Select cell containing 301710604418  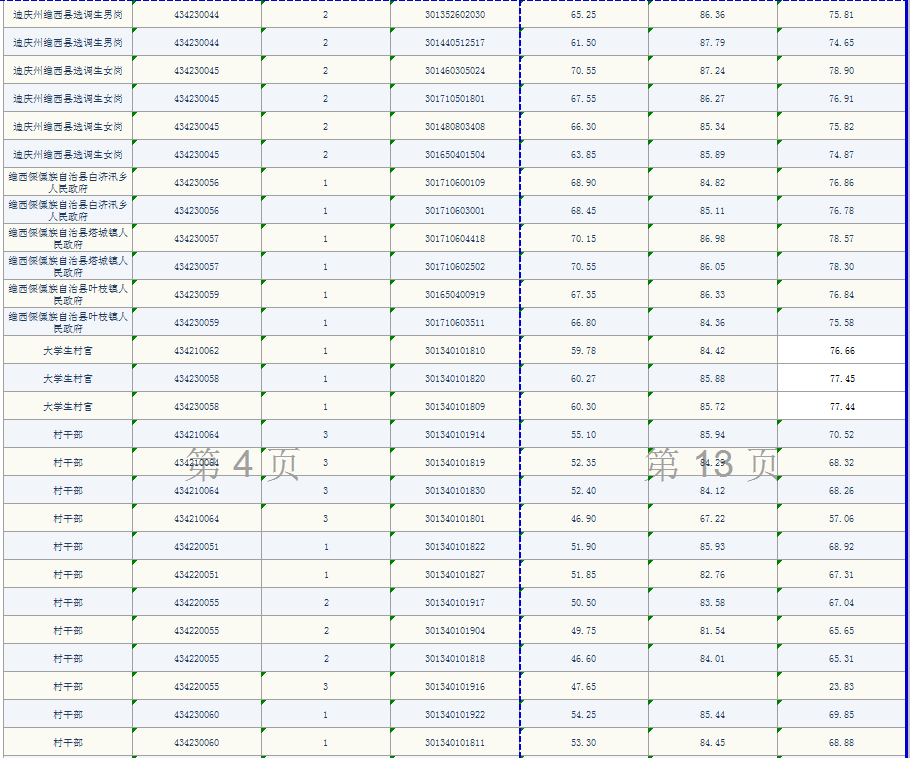point(455,239)
